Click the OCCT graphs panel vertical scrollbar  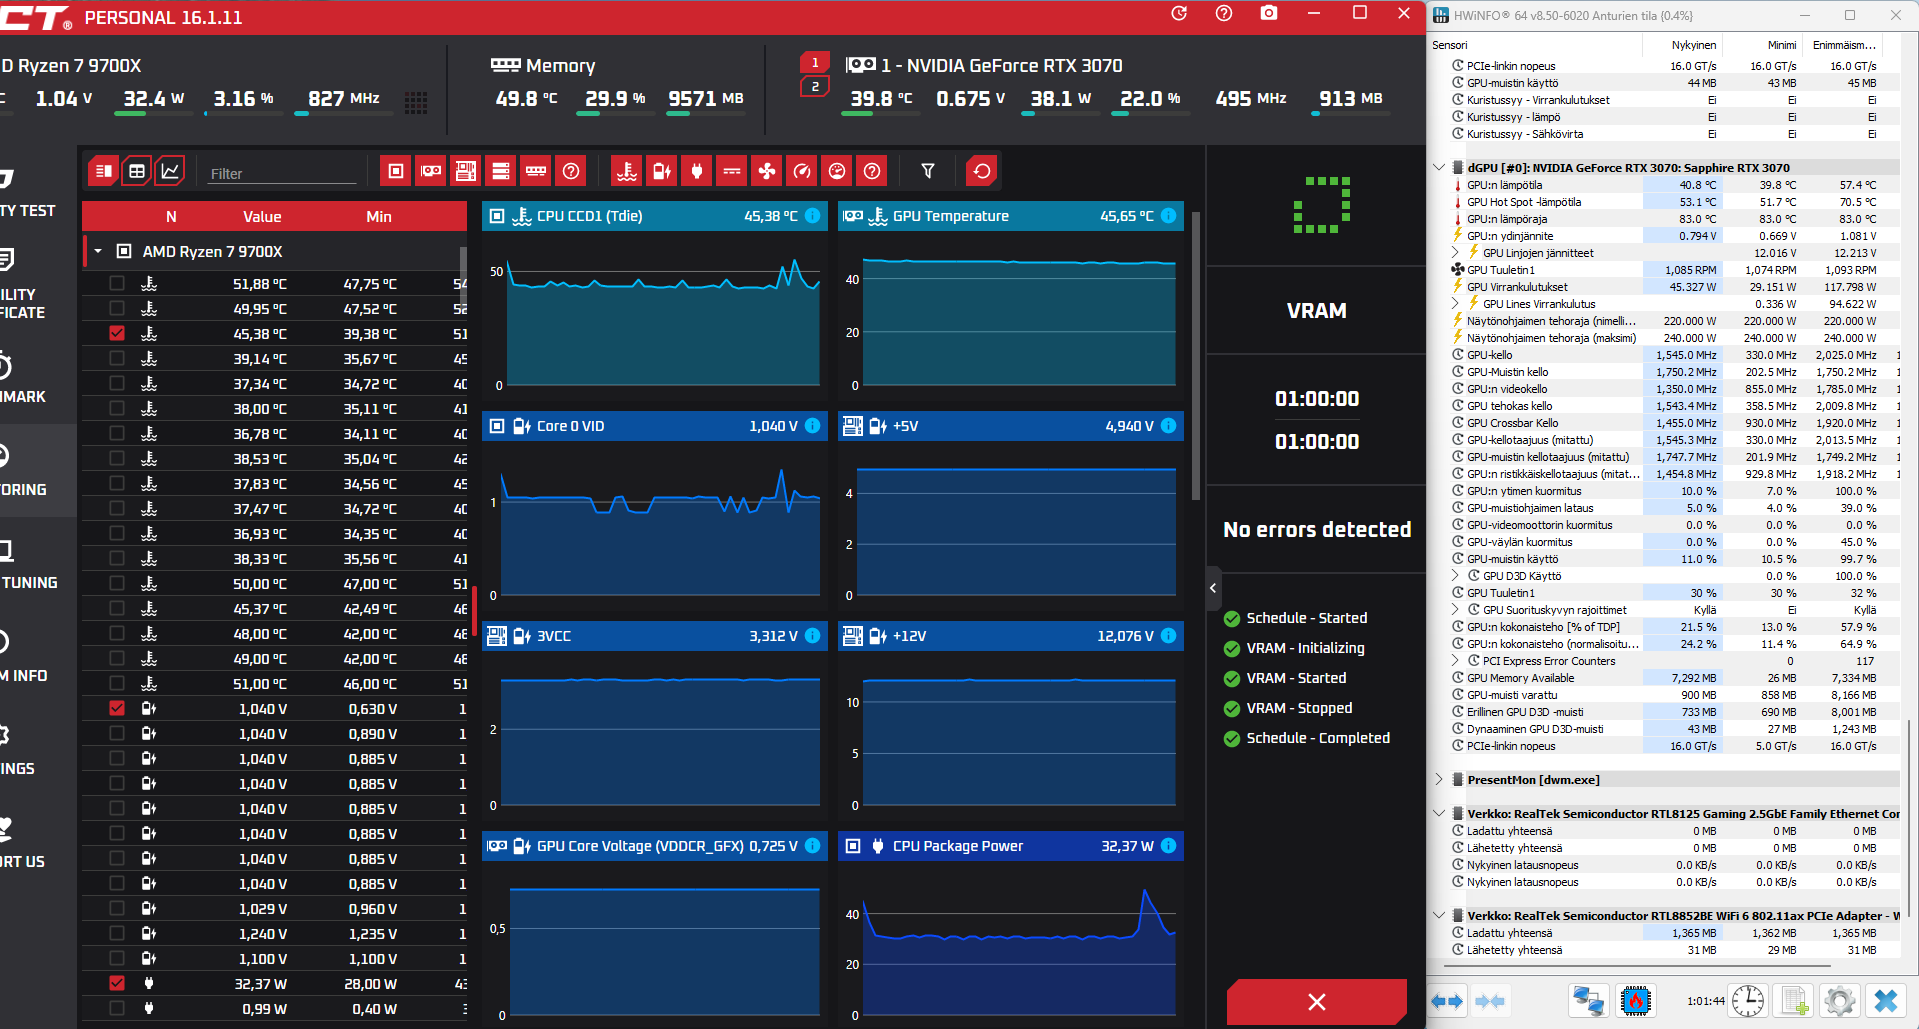(1195, 355)
